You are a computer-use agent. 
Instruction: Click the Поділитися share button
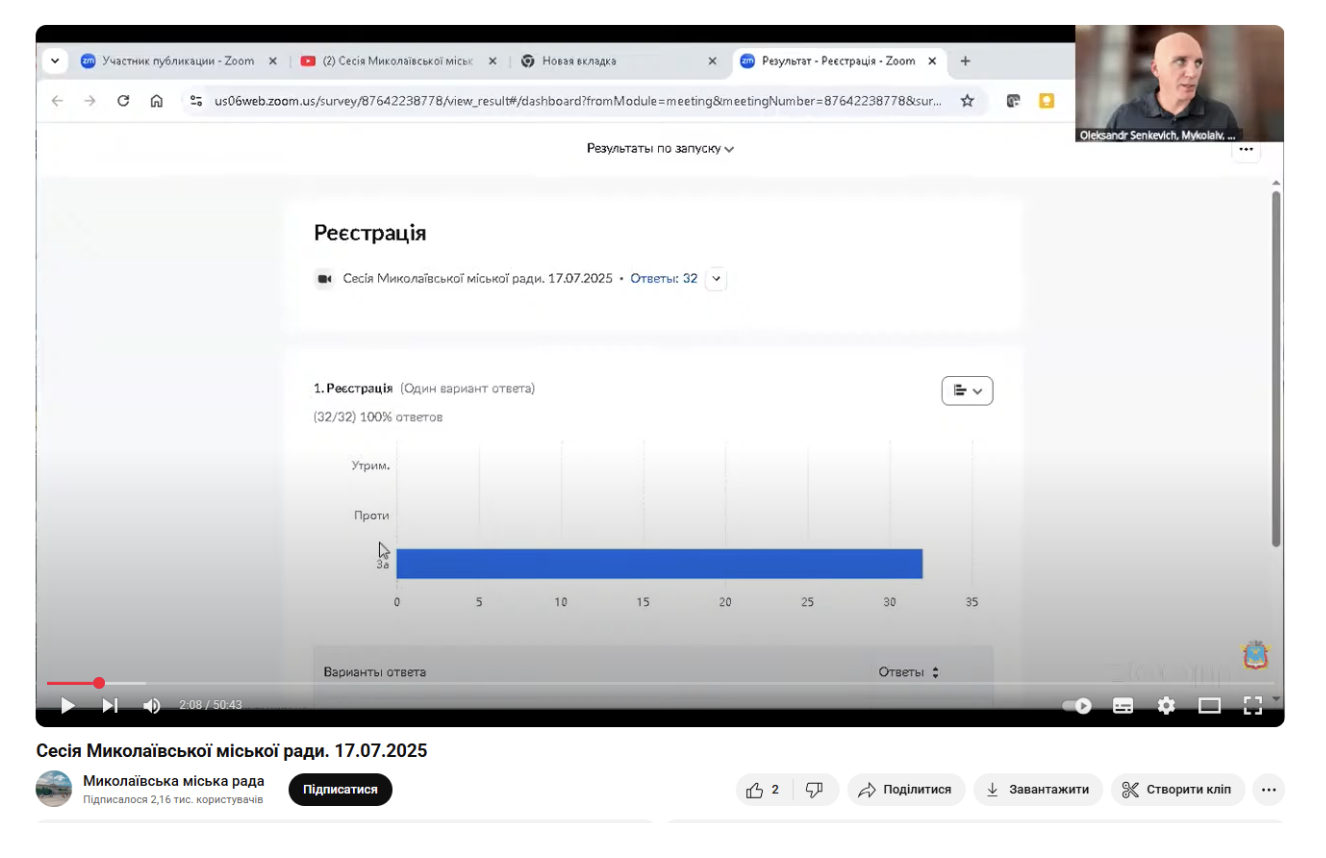[906, 790]
